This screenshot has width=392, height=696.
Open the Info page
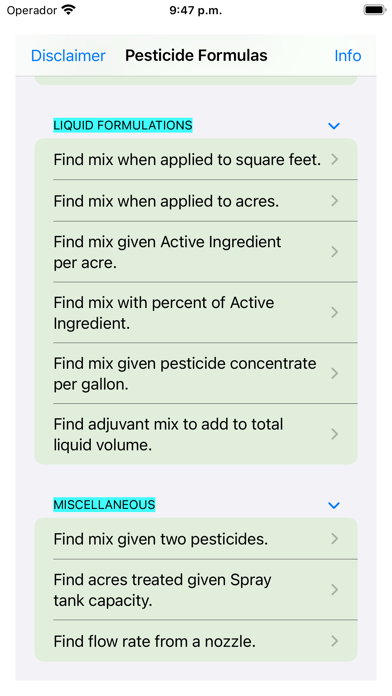coord(348,55)
